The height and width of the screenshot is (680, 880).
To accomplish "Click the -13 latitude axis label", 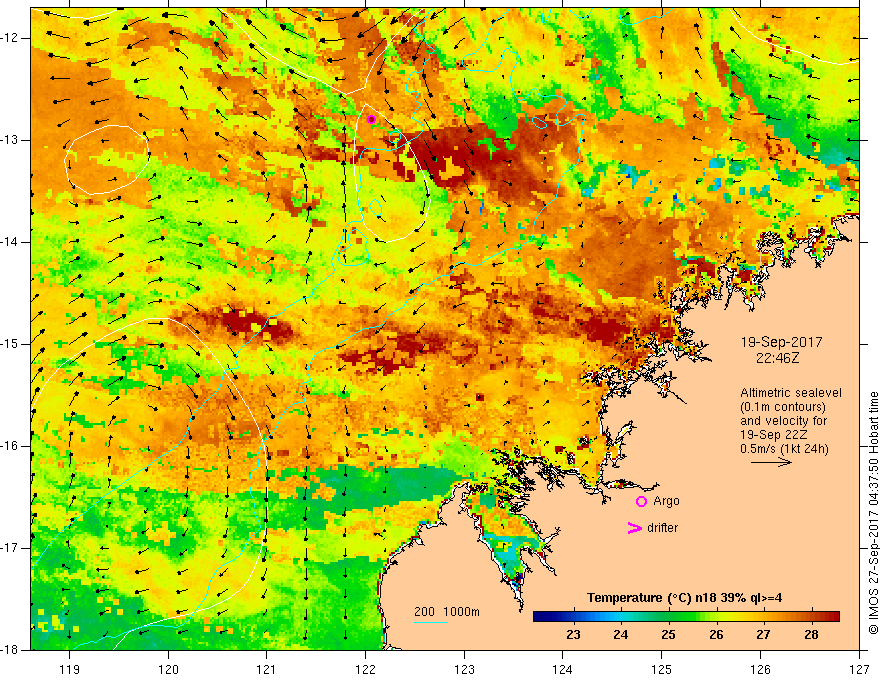I will click(10, 140).
